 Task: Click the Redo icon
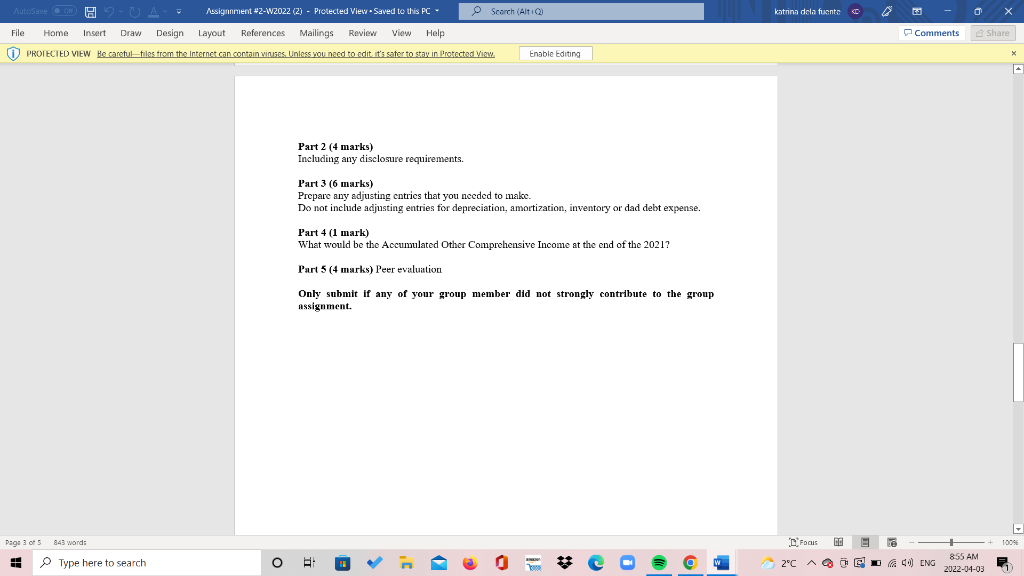tap(134, 11)
